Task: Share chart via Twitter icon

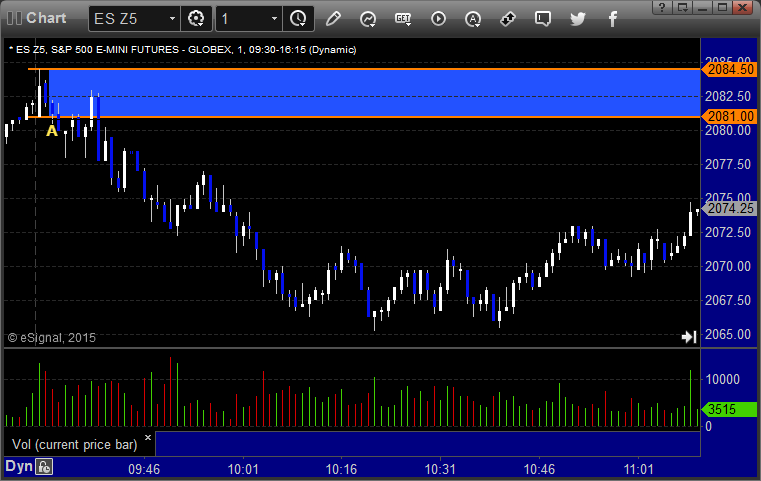Action: click(578, 19)
